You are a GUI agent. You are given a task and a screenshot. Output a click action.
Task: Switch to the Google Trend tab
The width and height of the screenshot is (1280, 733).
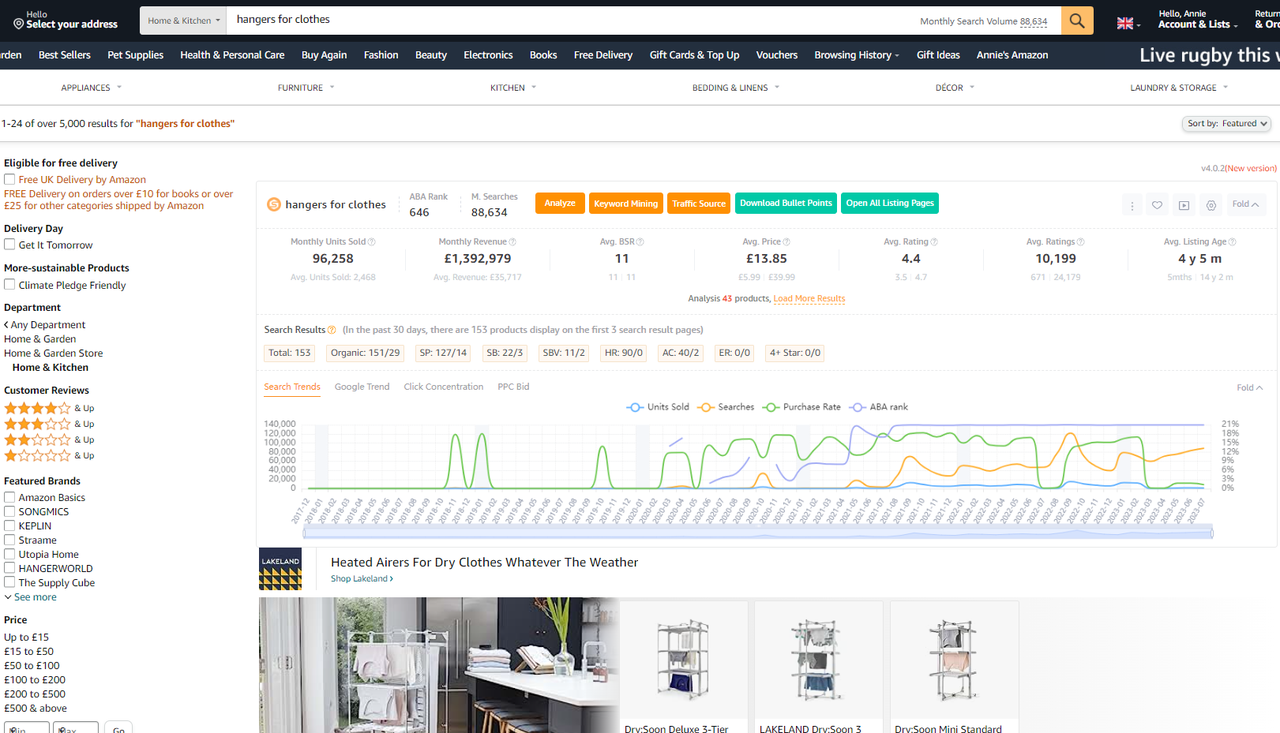pyautogui.click(x=362, y=387)
